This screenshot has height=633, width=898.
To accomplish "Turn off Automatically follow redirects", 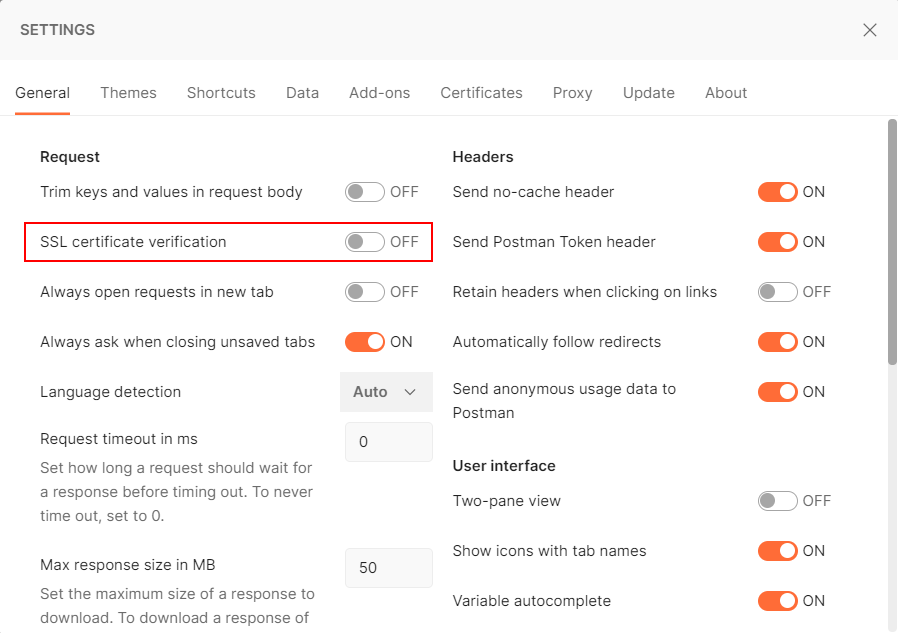I will [777, 342].
